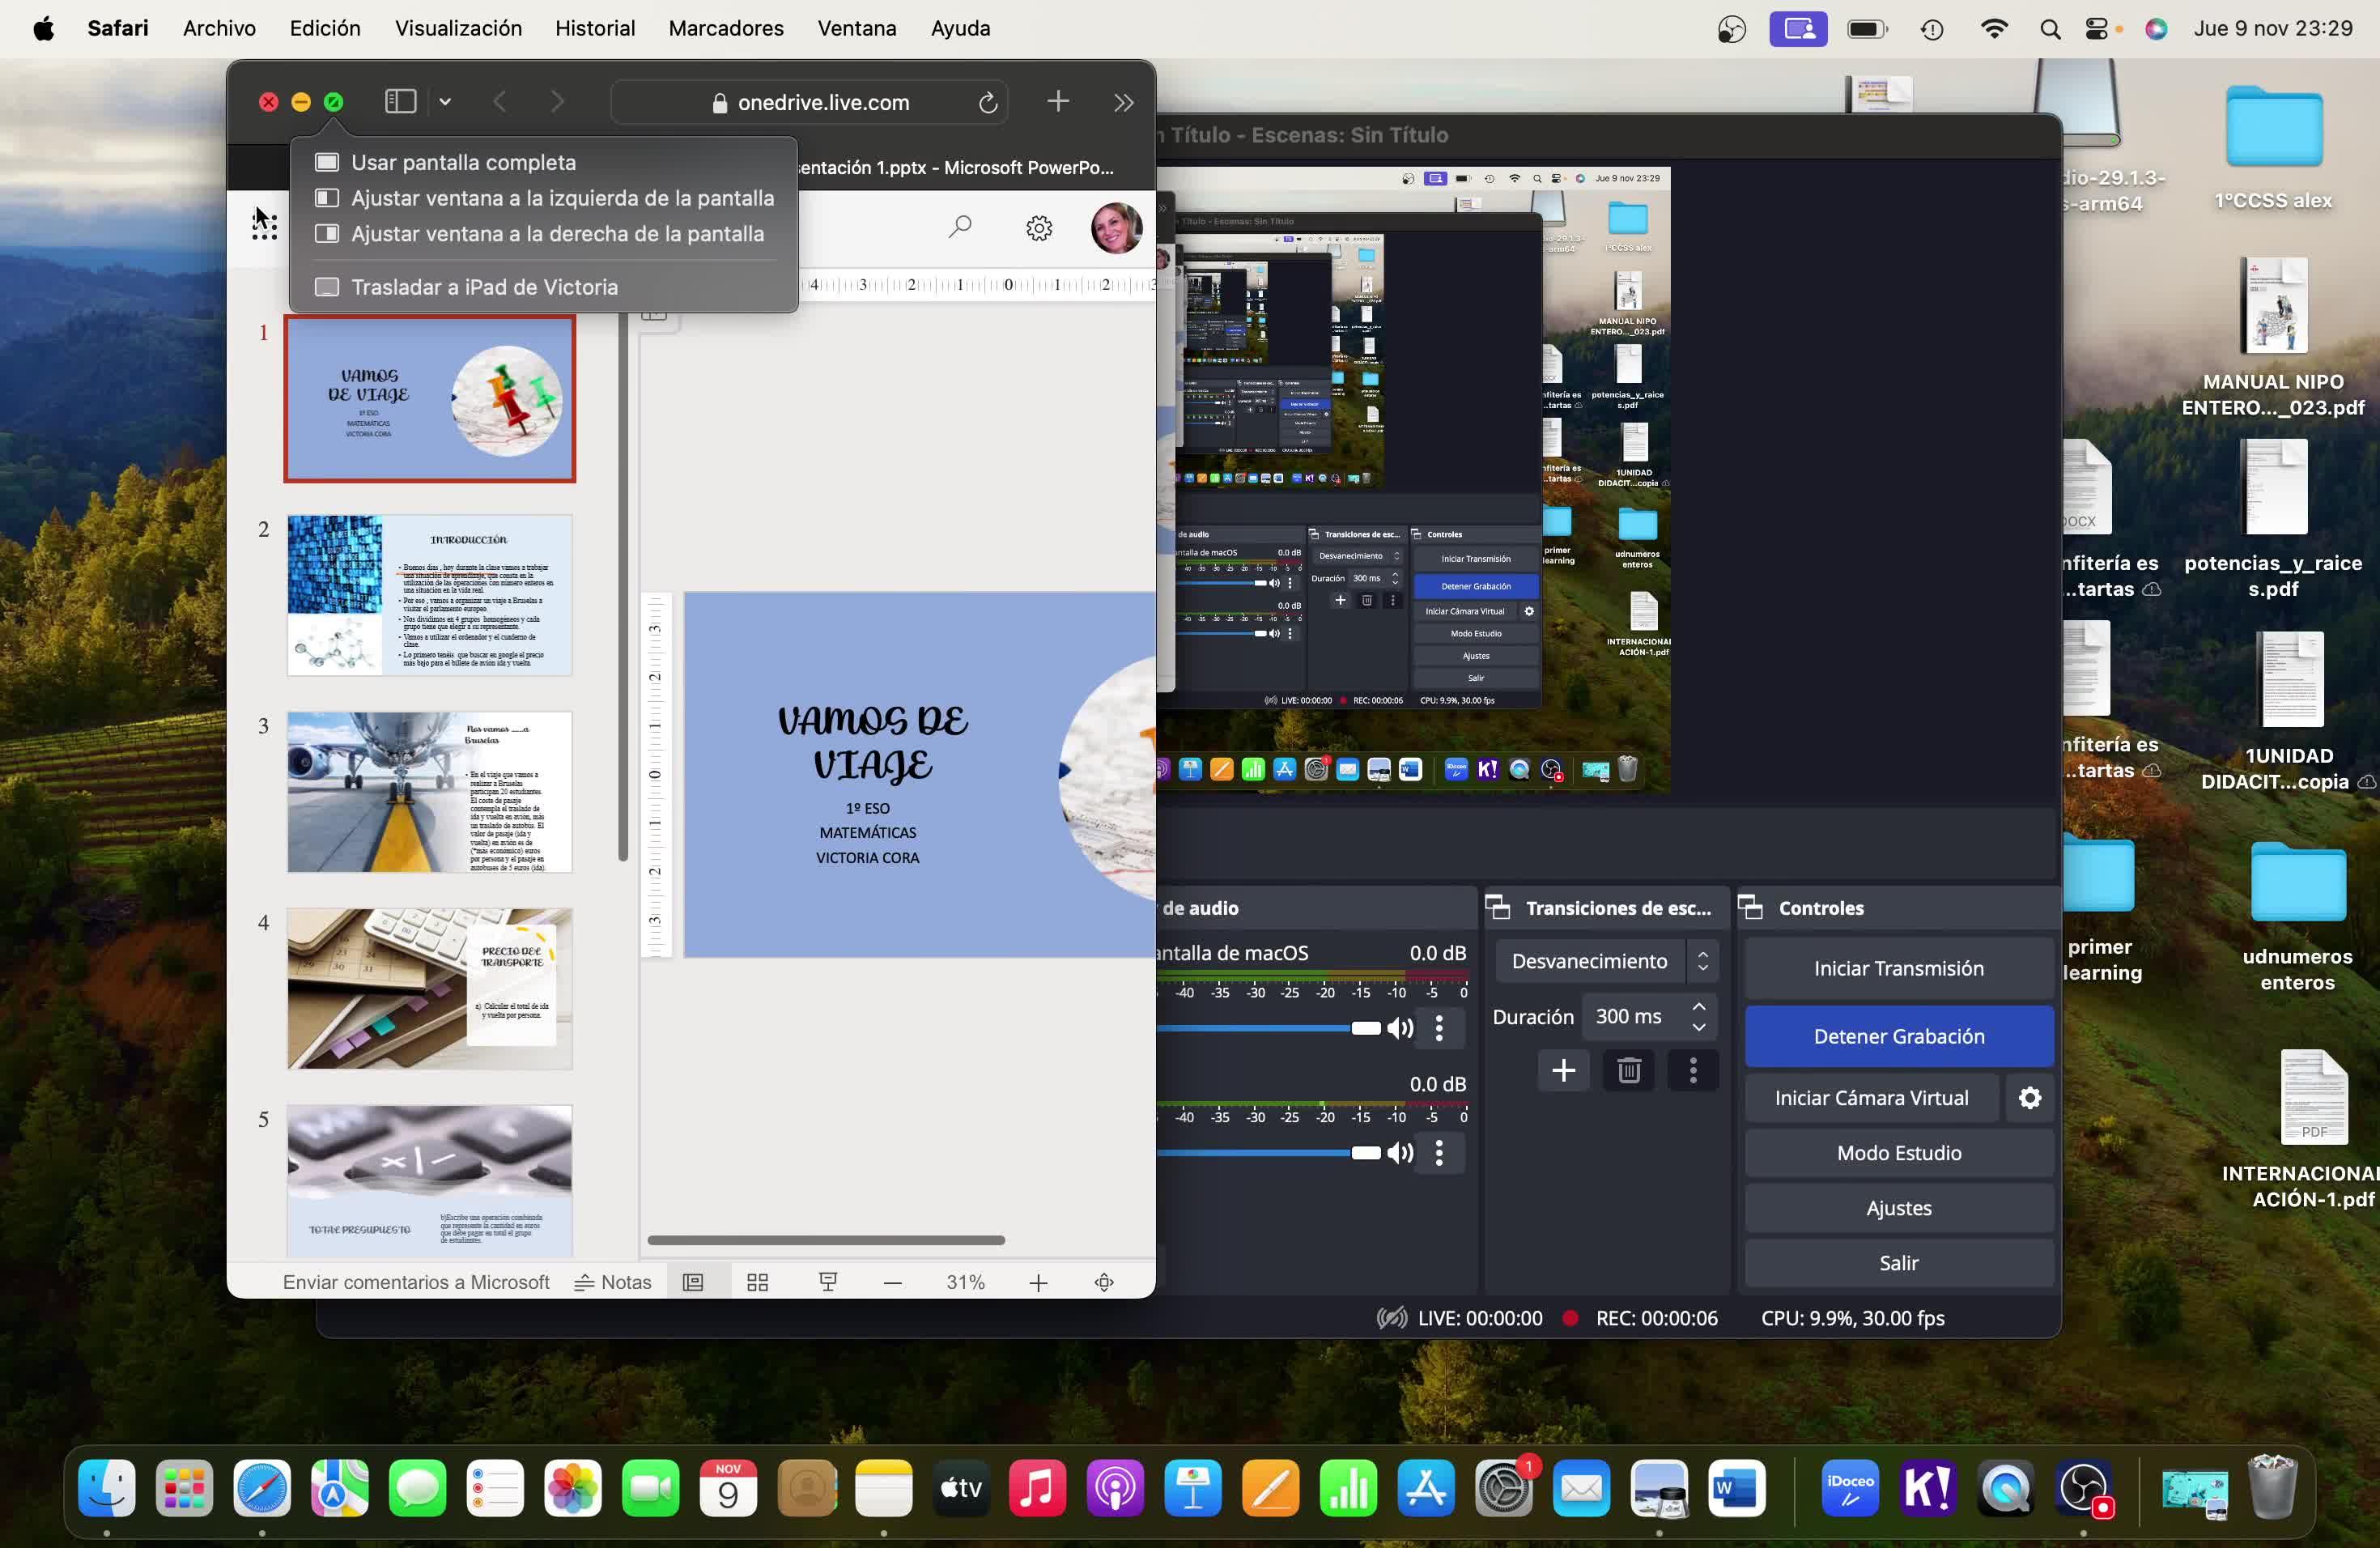Toggle the Notas panel in PowerPoint
Image resolution: width=2380 pixels, height=1548 pixels.
(x=613, y=1282)
